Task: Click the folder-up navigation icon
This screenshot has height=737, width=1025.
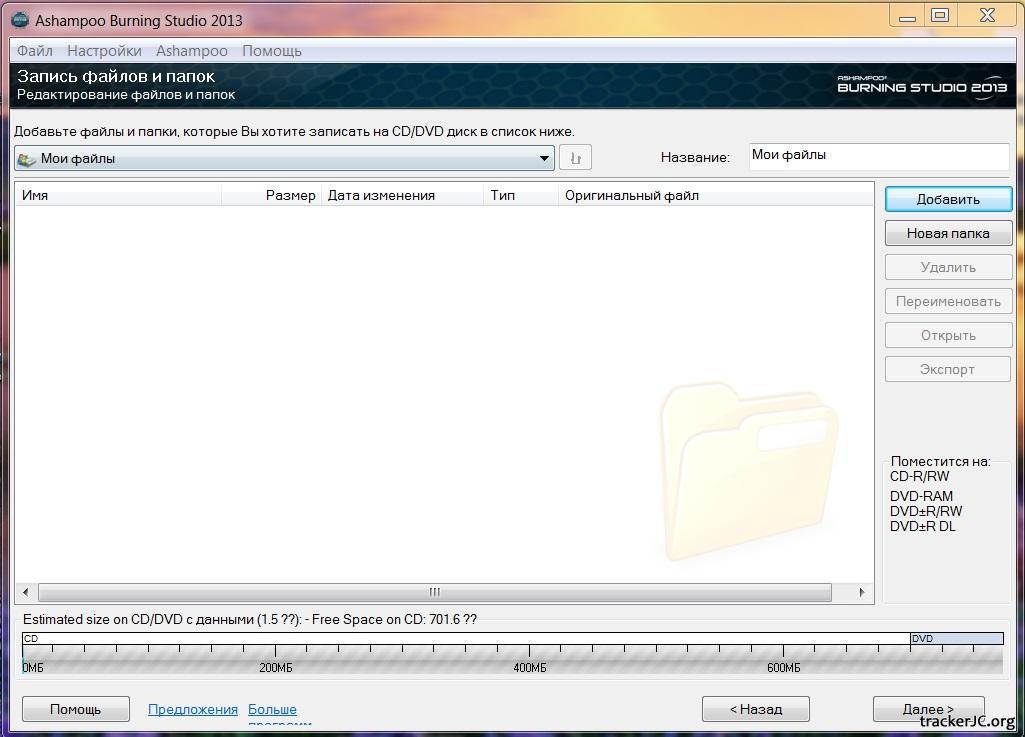Action: (575, 158)
